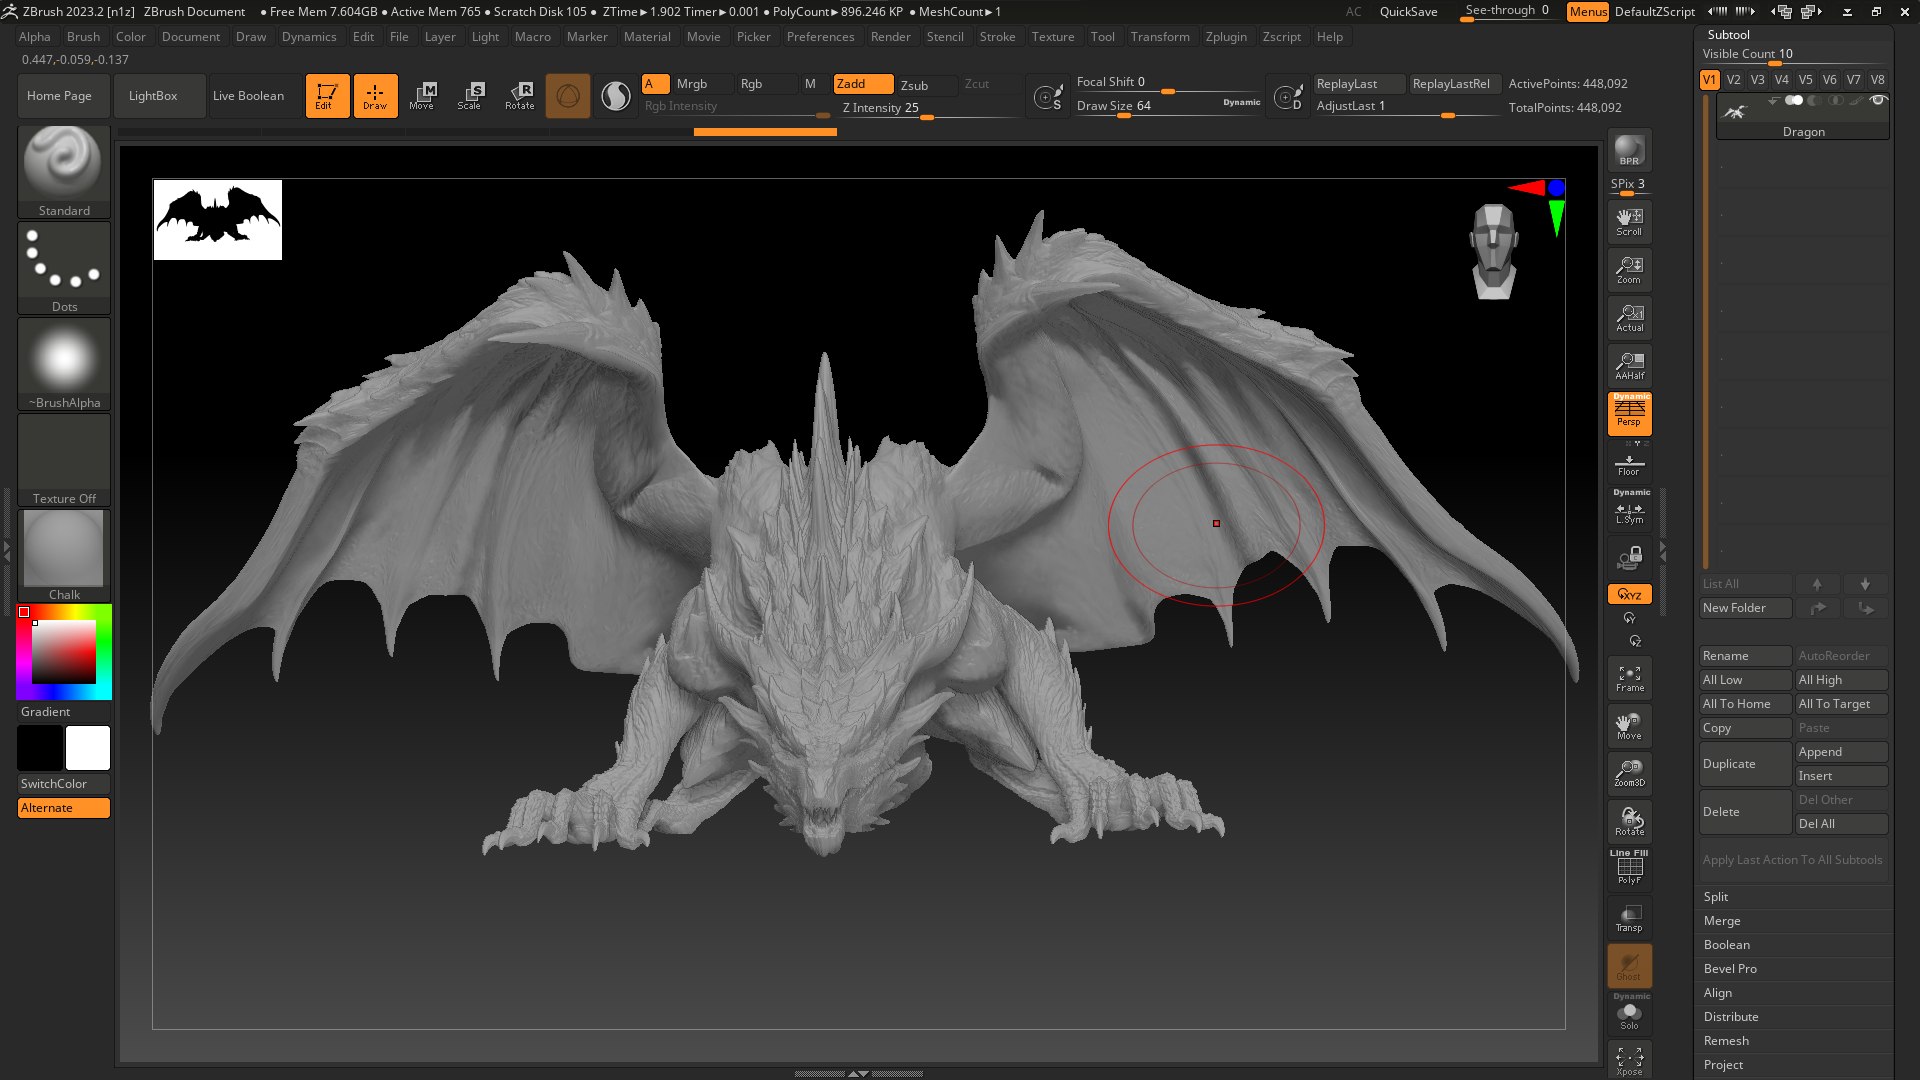Select the Rotate transform tool
Screen dimensions: 1920x1080
[519, 96]
